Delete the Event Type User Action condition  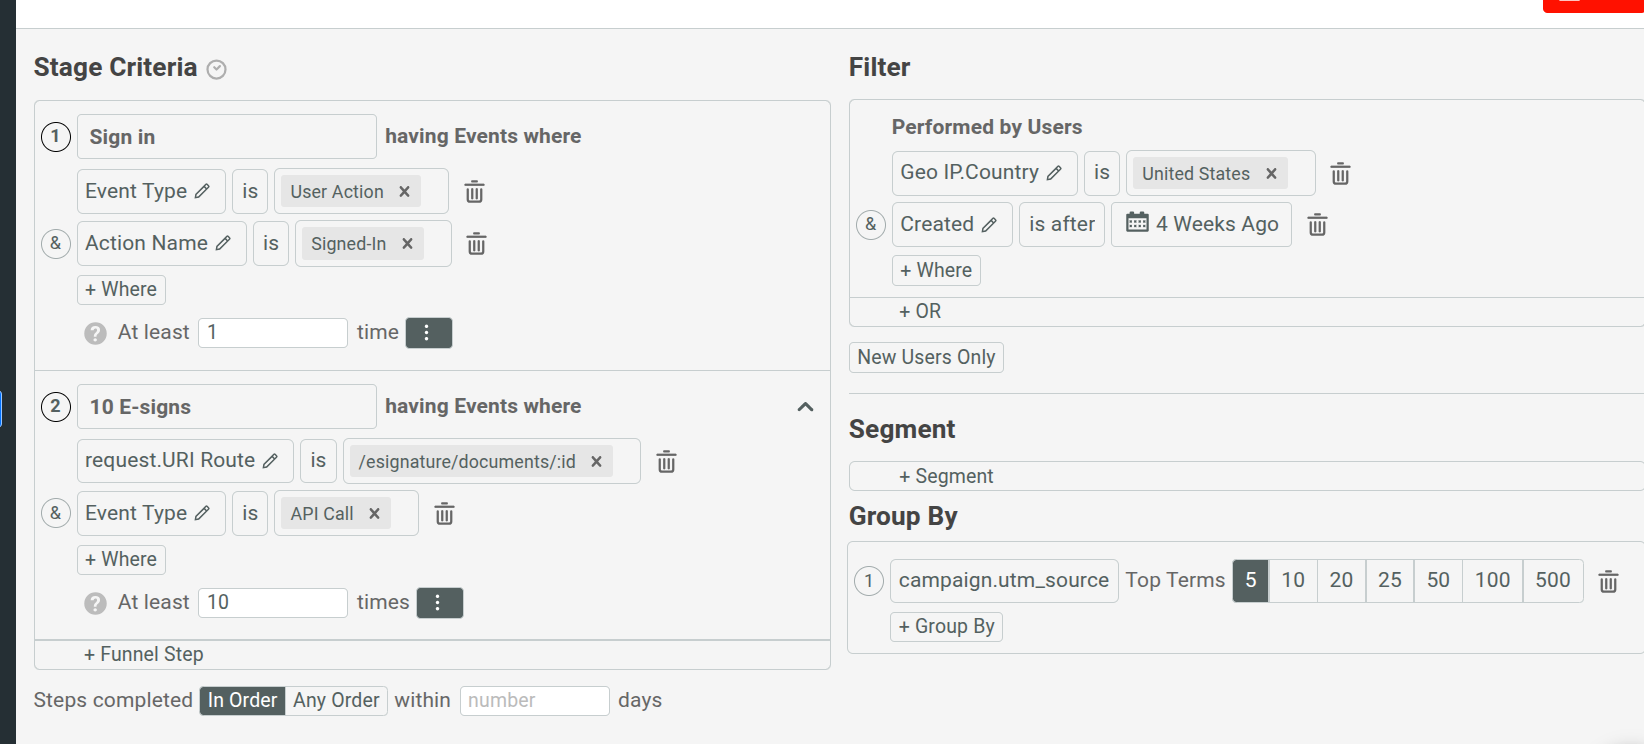[475, 192]
